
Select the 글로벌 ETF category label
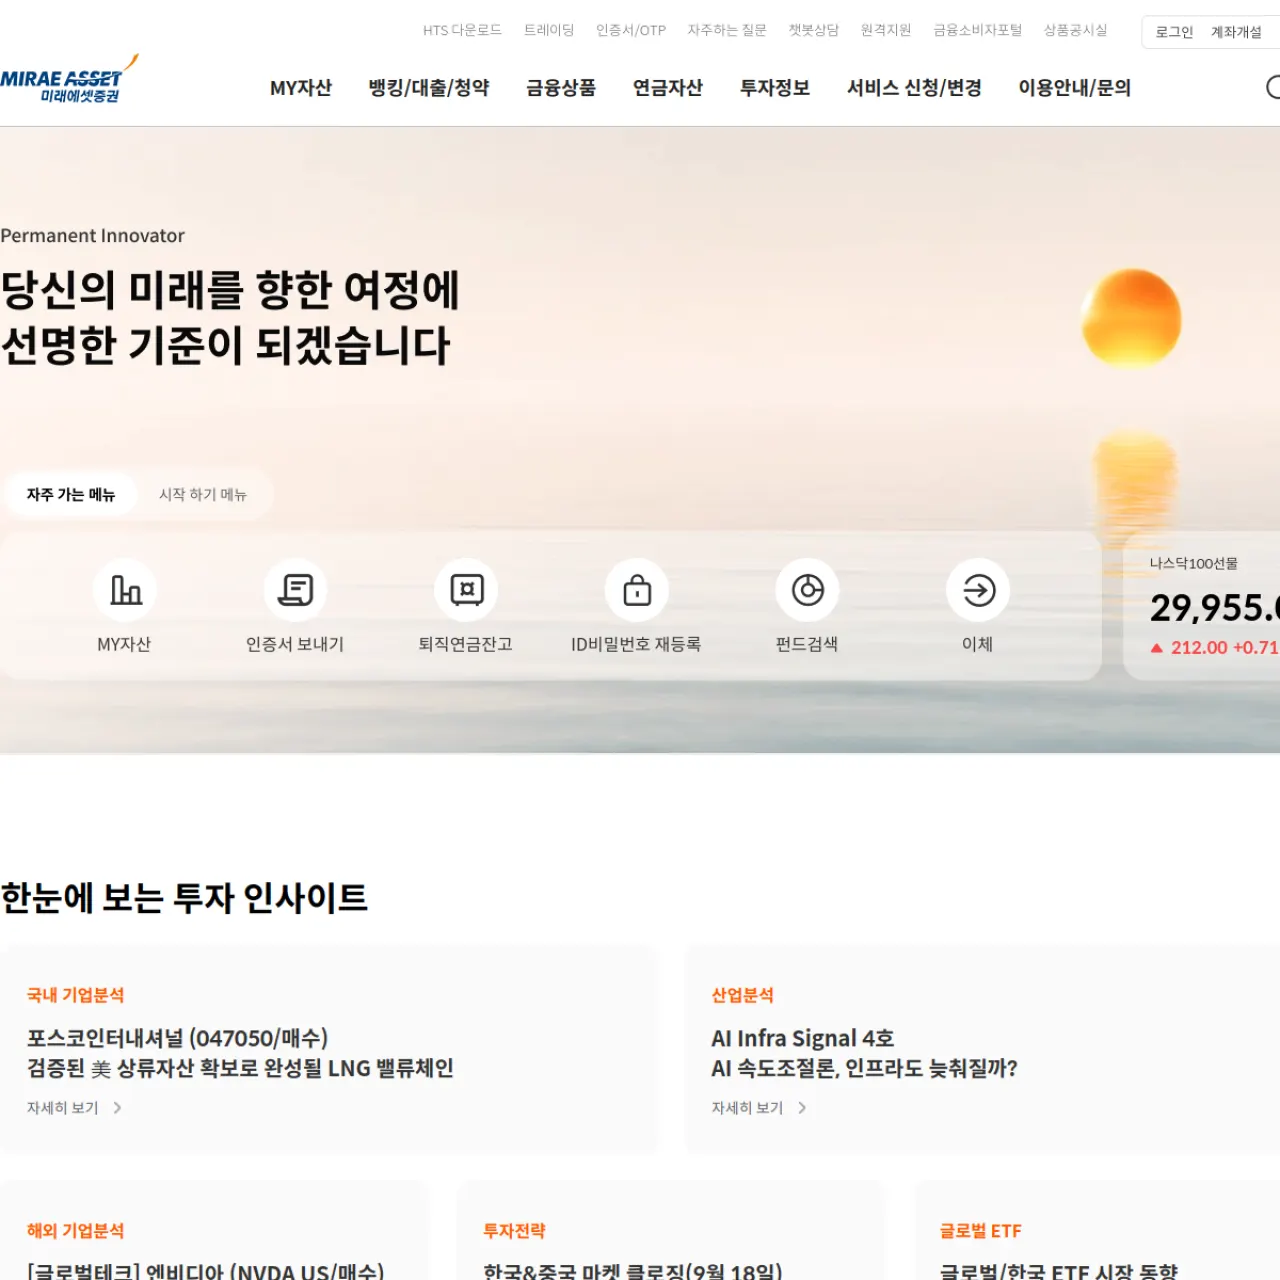[x=981, y=1231]
